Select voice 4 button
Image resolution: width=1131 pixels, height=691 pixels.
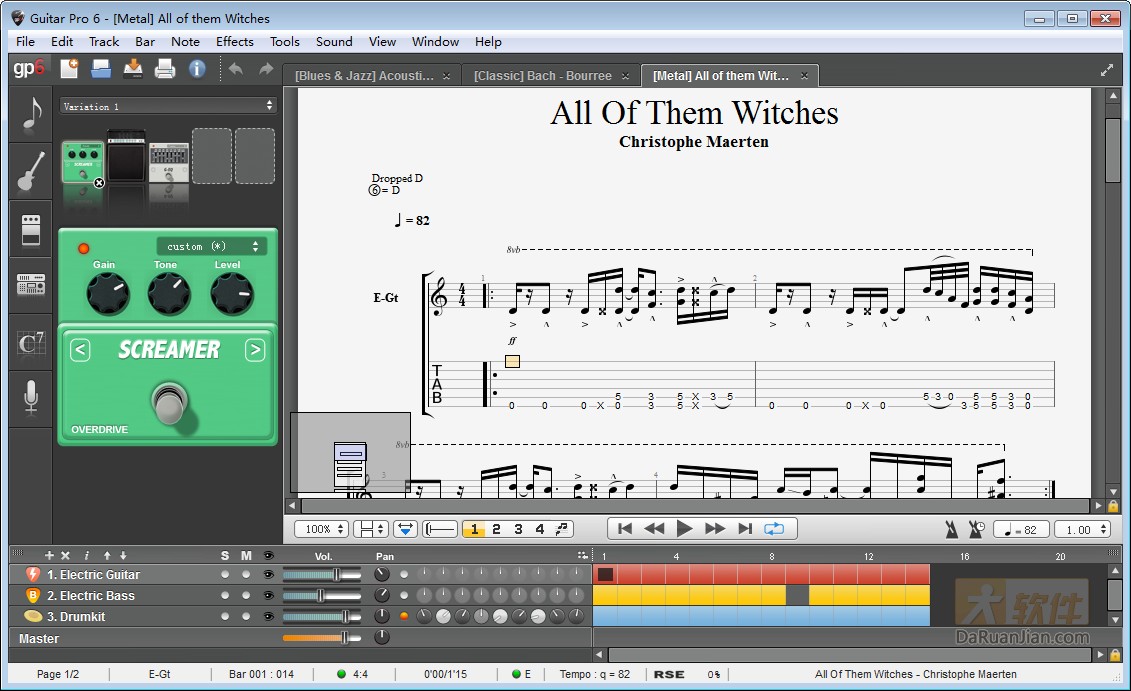click(x=540, y=529)
